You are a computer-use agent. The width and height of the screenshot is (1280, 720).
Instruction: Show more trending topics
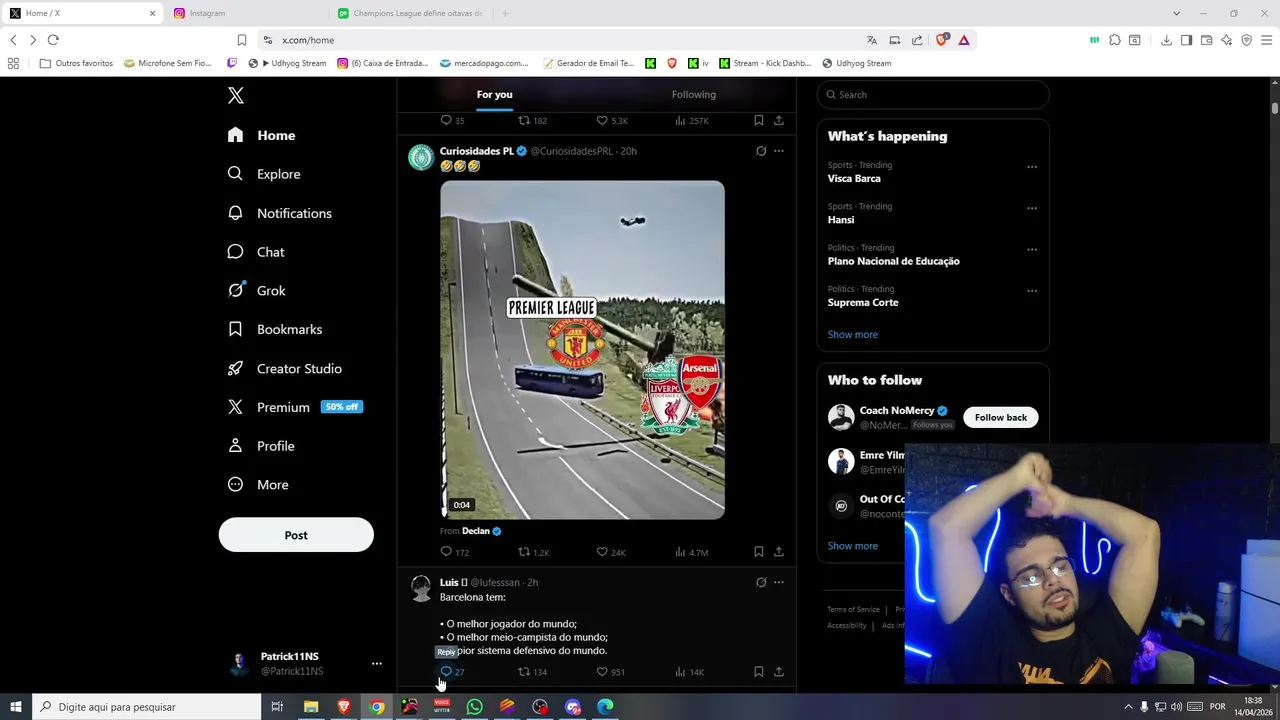[853, 335]
